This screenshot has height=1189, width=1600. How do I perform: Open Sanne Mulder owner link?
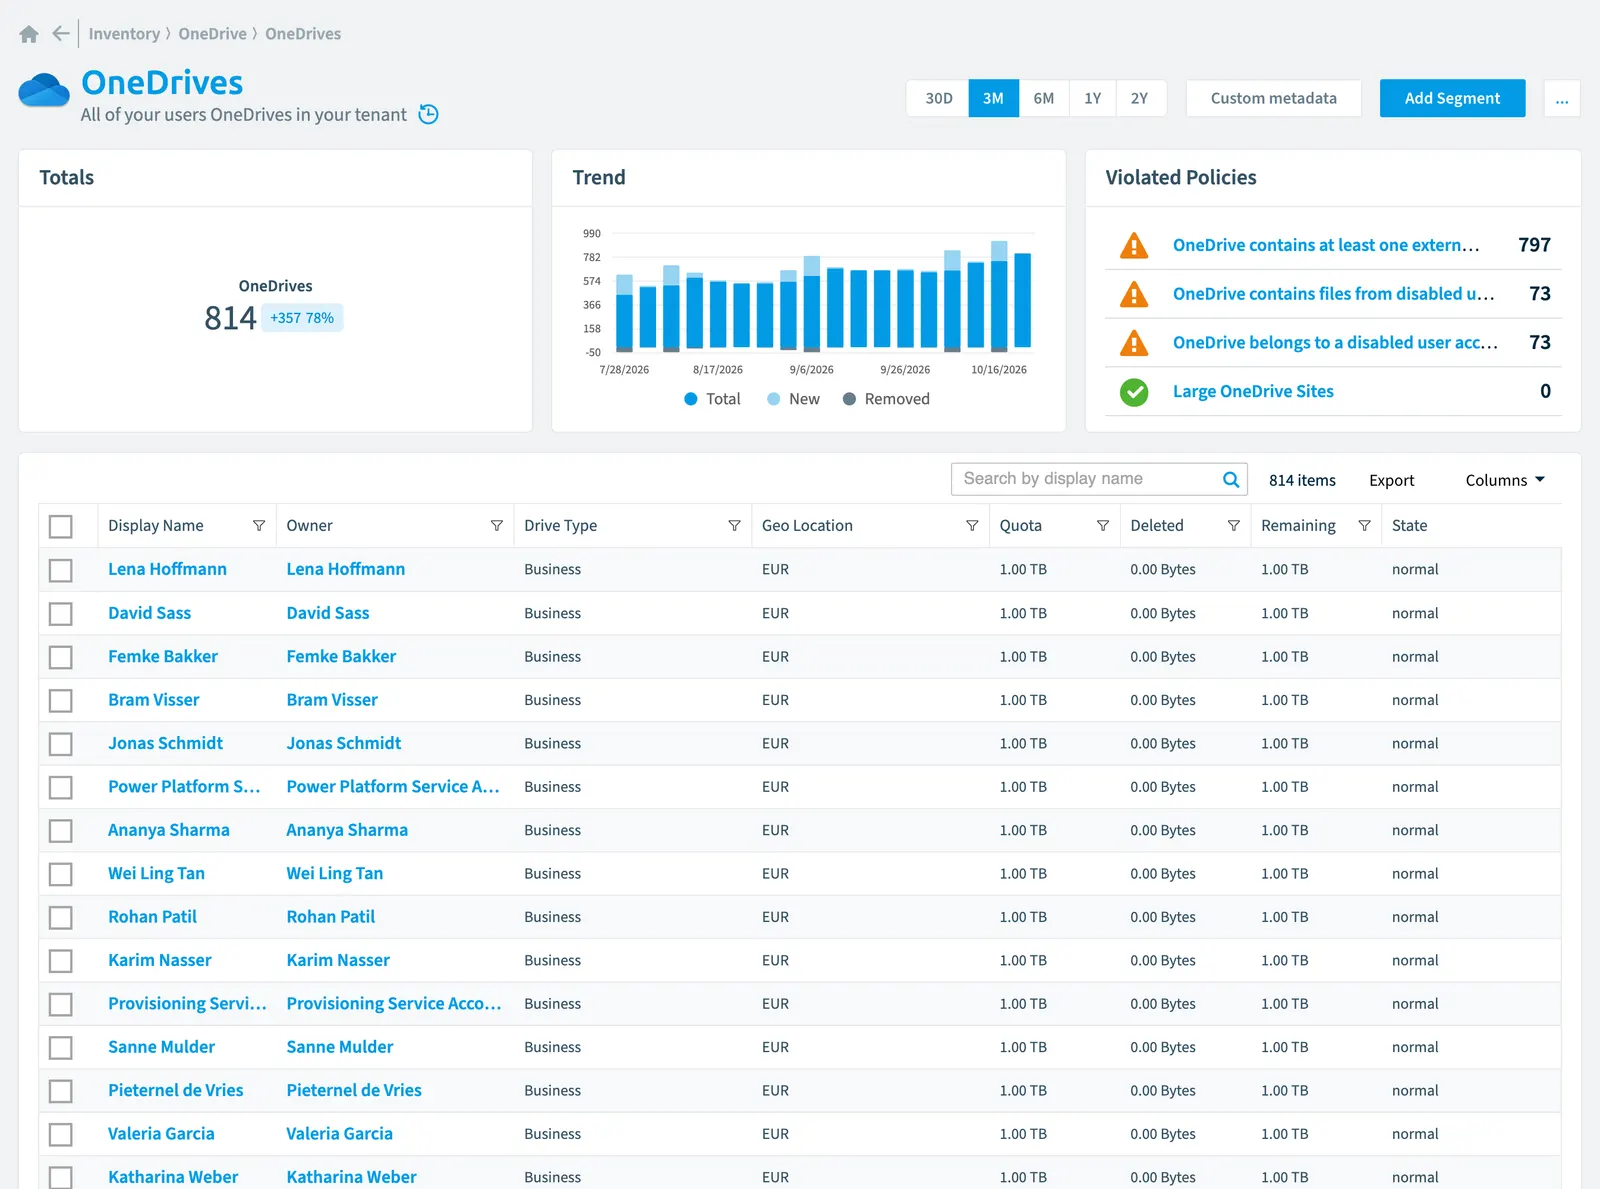click(340, 1047)
